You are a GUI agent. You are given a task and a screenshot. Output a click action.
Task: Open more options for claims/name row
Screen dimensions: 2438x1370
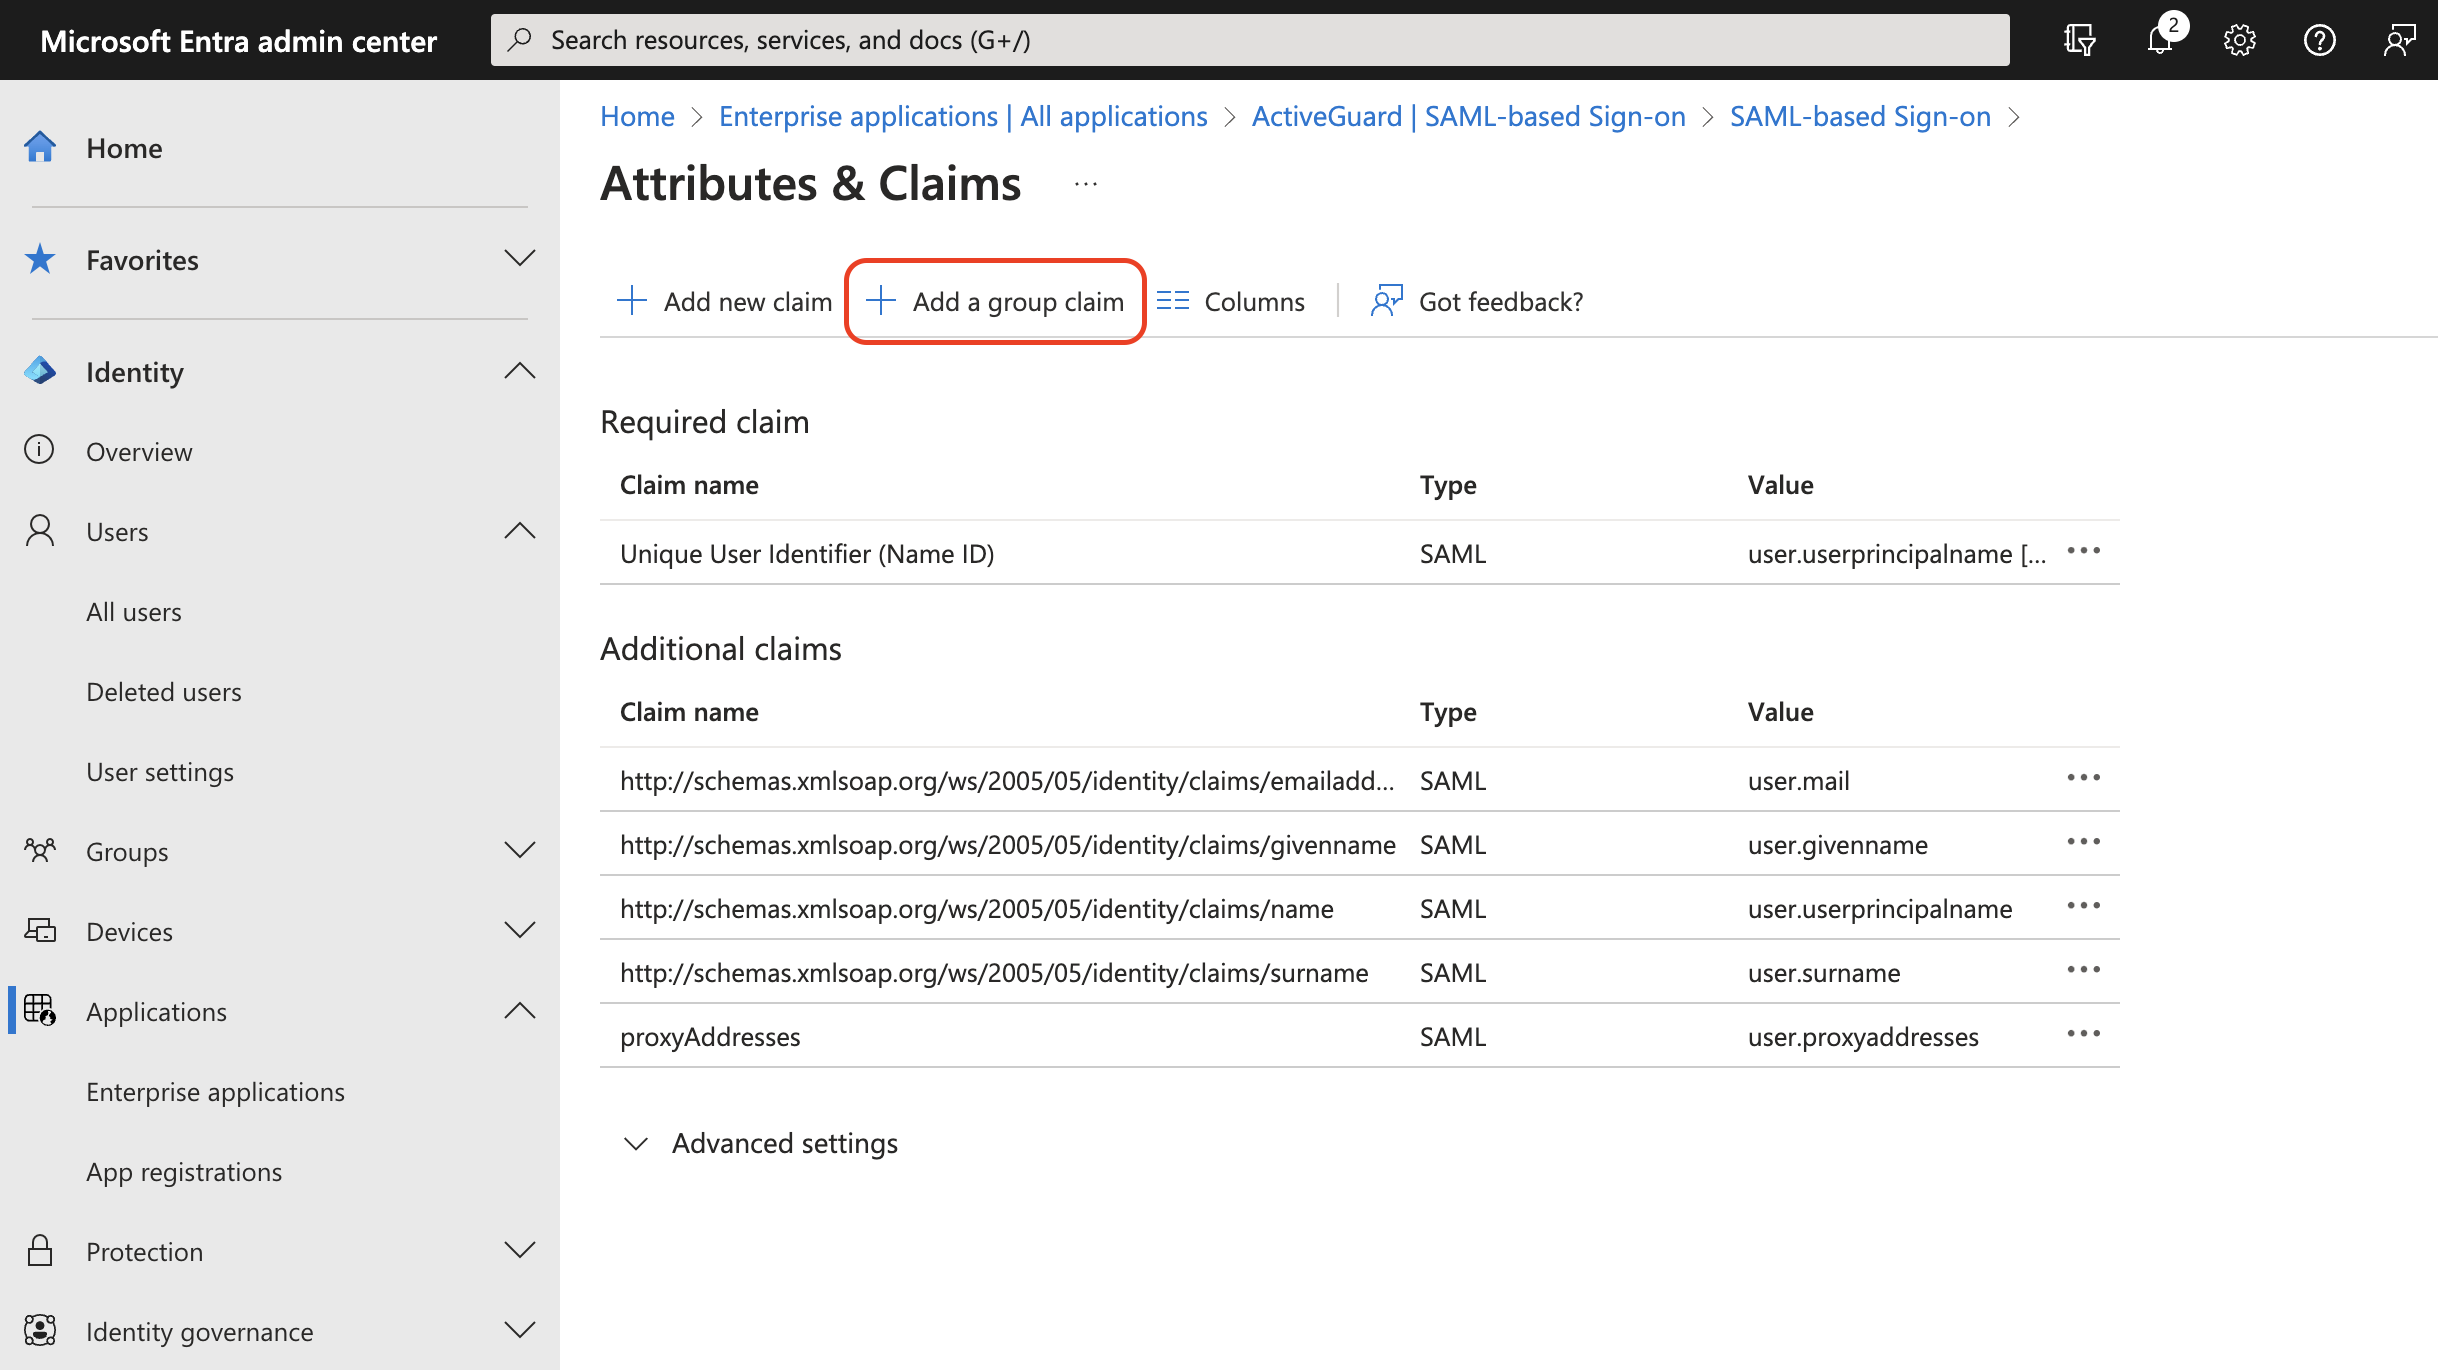coord(2084,906)
